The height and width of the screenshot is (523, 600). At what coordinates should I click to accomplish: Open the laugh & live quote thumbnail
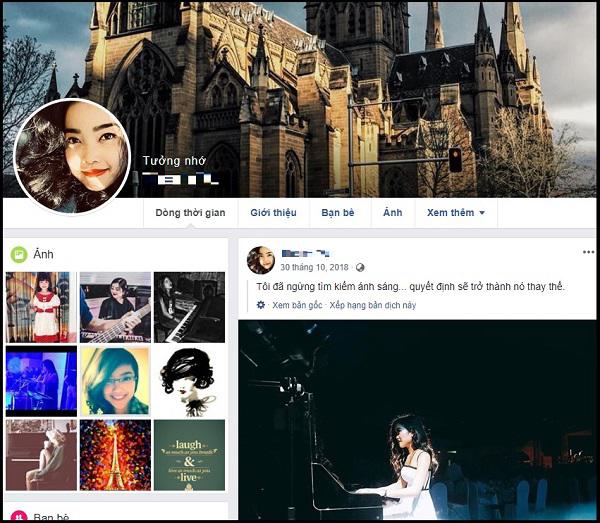[189, 455]
